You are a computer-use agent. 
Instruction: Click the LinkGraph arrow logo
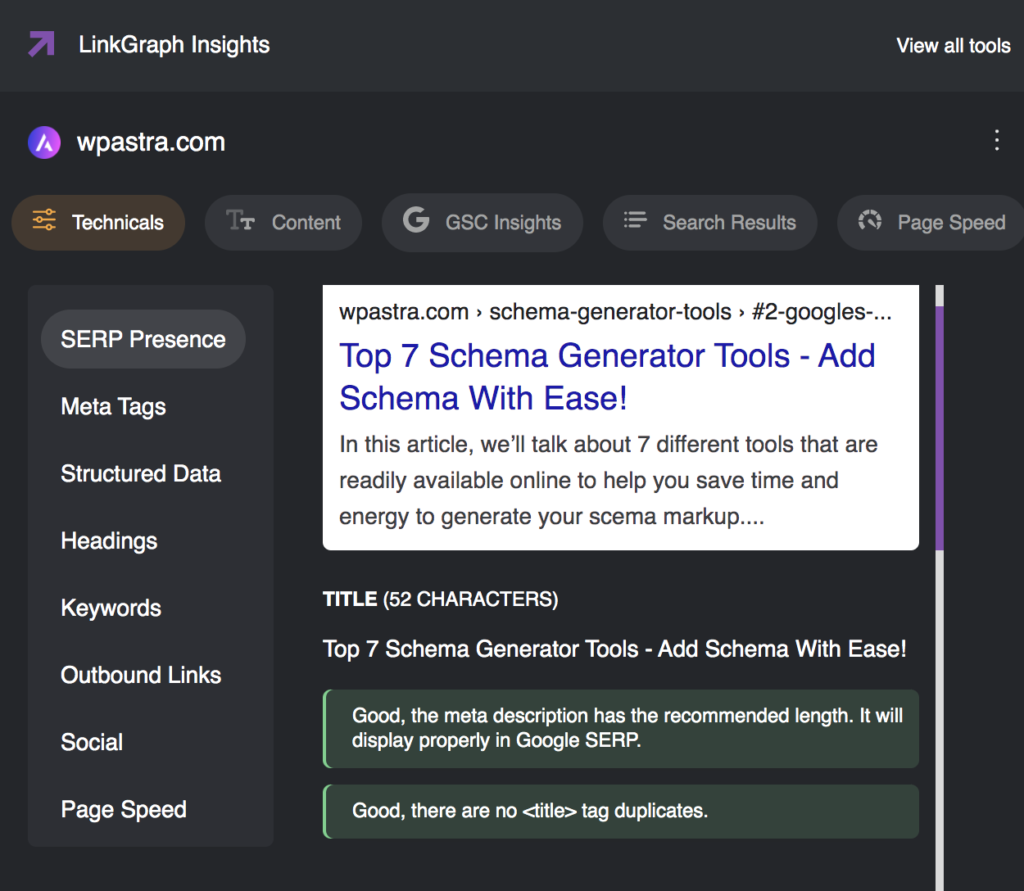click(40, 45)
